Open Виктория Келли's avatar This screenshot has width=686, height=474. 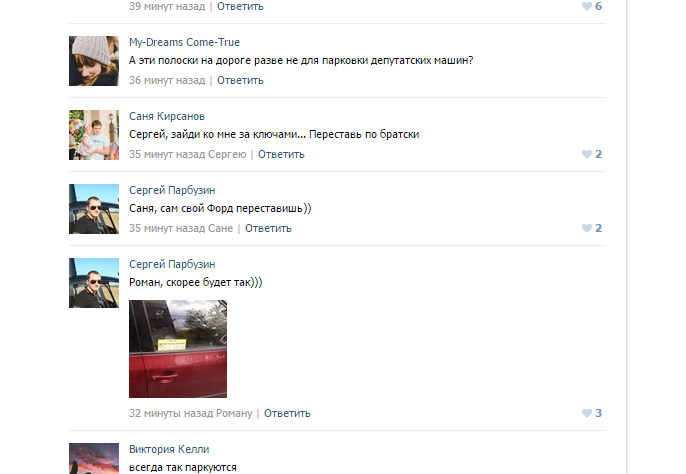click(x=94, y=458)
